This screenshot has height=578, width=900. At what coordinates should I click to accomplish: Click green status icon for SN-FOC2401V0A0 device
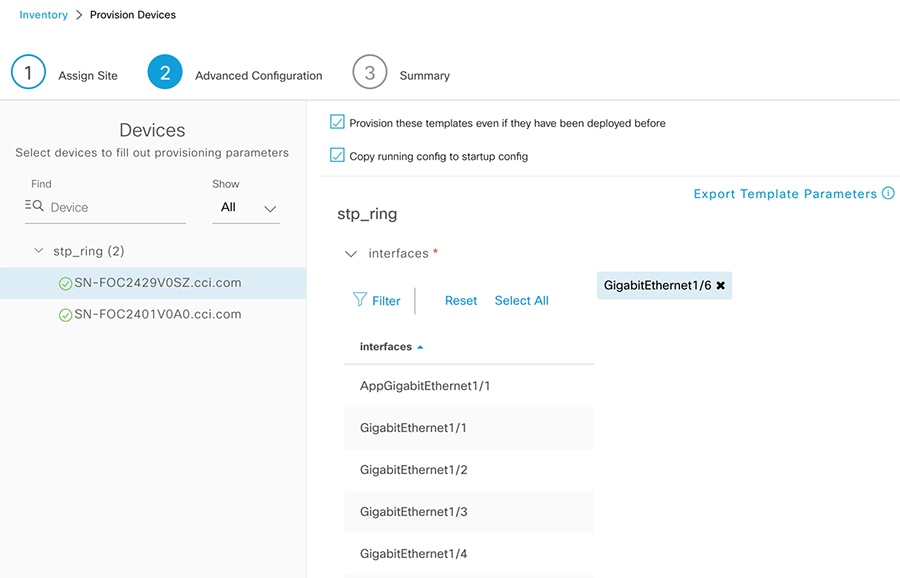(66, 315)
